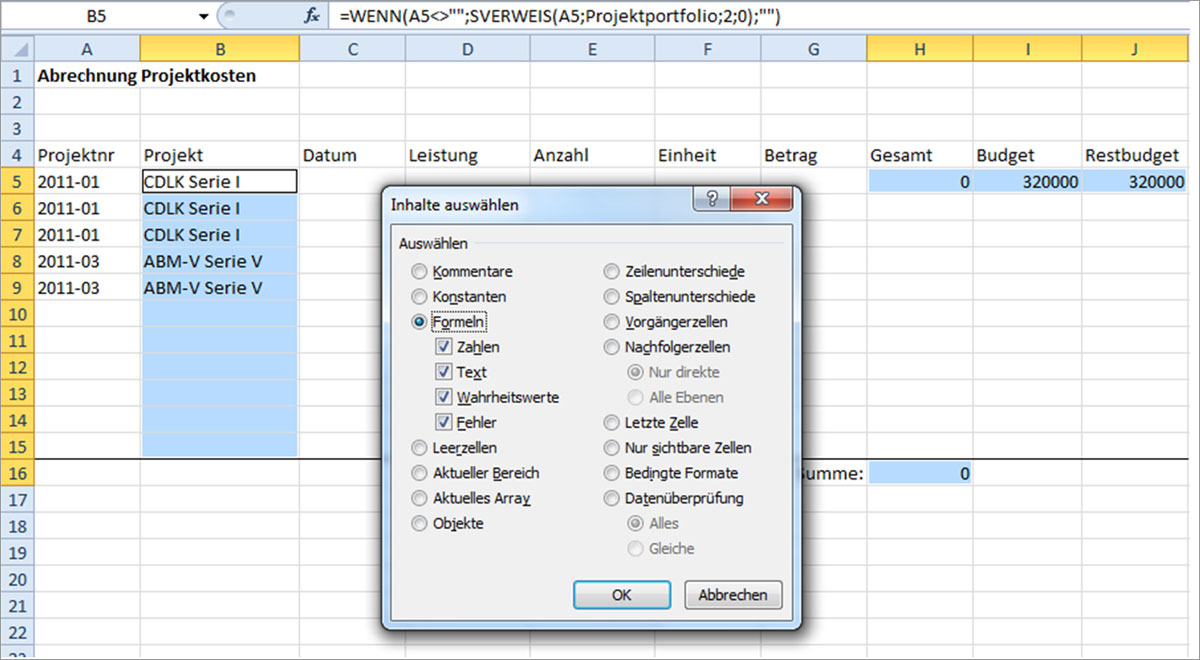Close the Inhalte auswählen dialog
1200x660 pixels.
(x=761, y=199)
